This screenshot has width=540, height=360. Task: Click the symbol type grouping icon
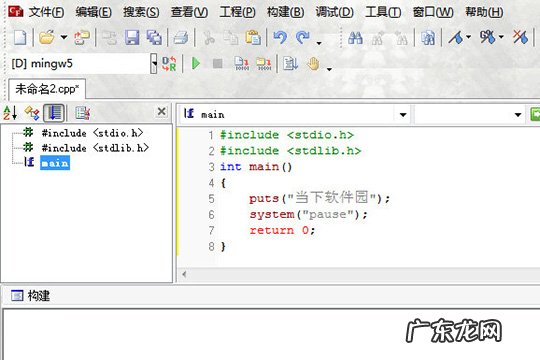click(32, 113)
